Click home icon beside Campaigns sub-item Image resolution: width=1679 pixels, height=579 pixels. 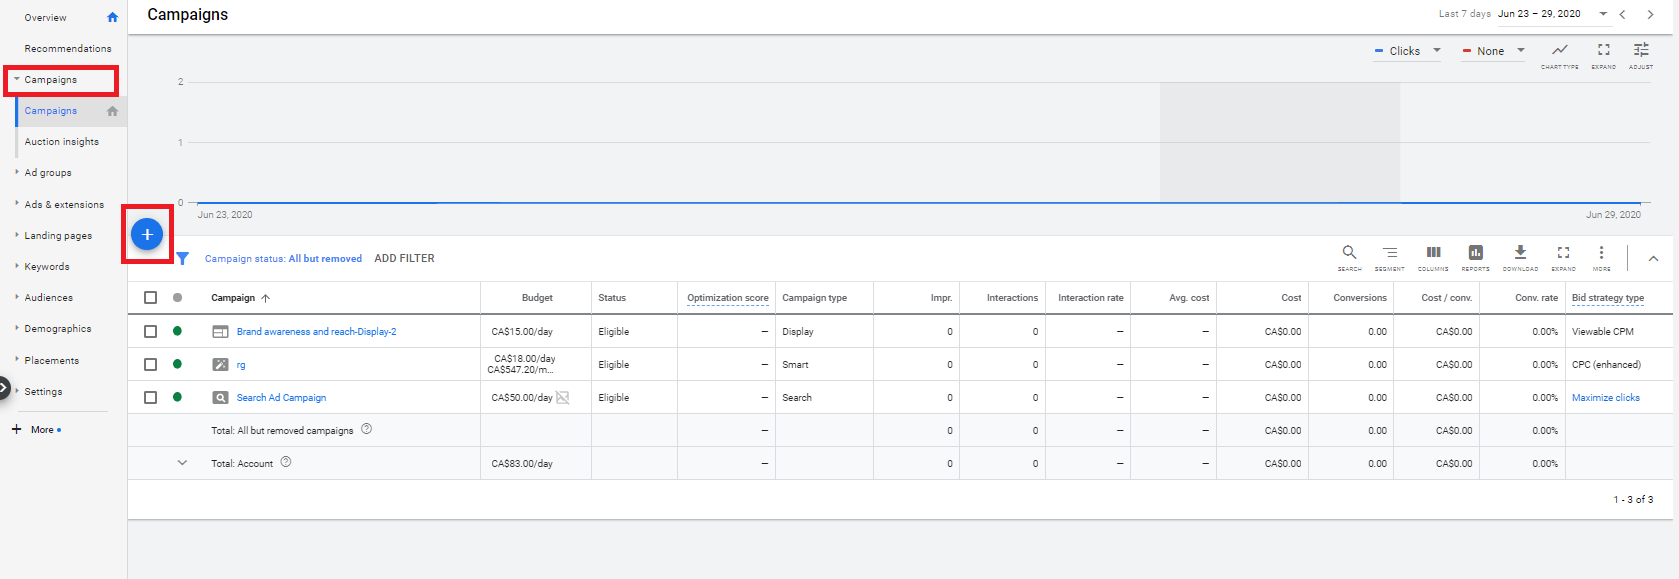112,111
